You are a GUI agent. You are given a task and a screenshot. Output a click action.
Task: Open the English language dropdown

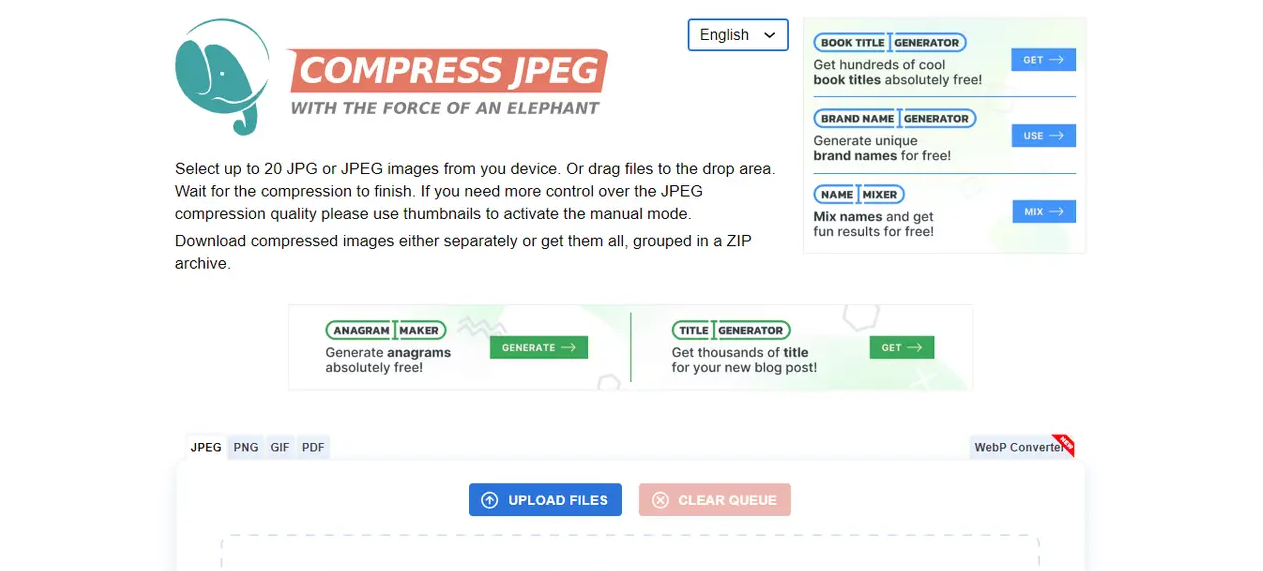[x=738, y=35]
